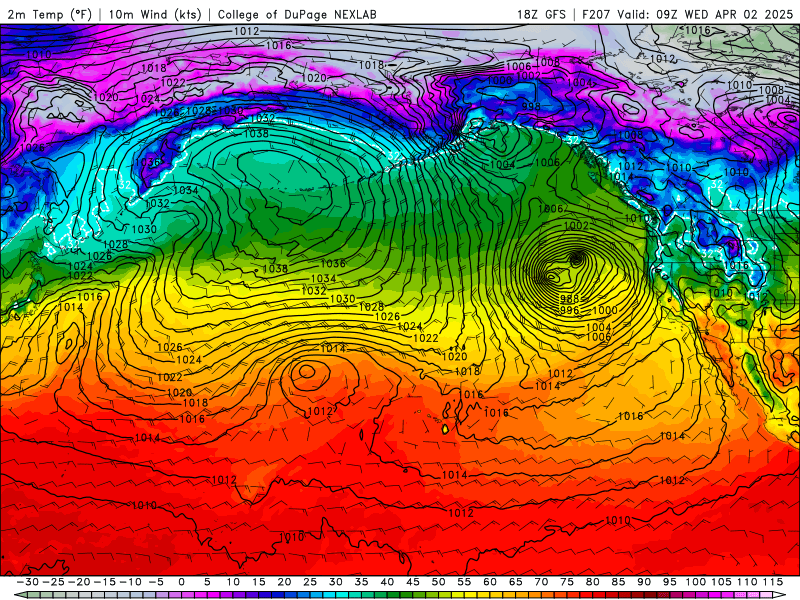Click the colorbar label '85'
This screenshot has width=800, height=600.
(x=617, y=582)
